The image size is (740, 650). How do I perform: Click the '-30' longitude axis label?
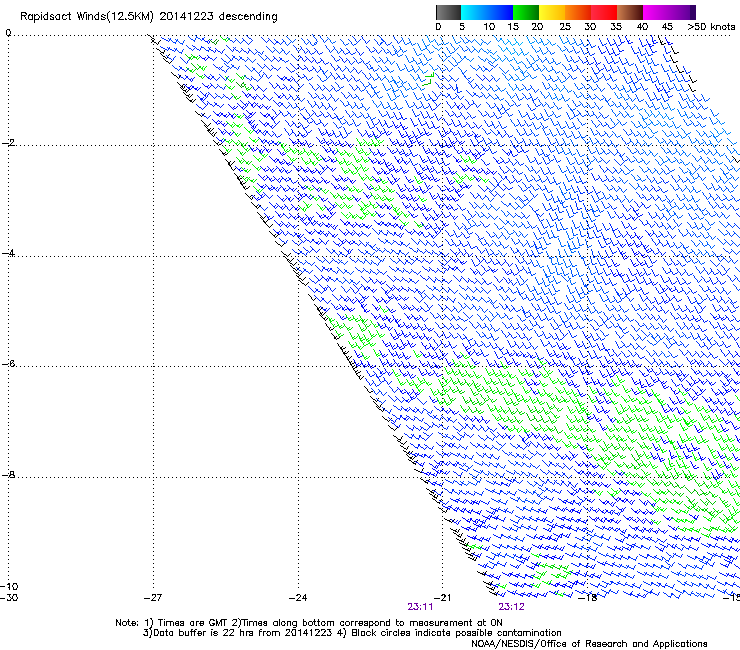click(9, 598)
